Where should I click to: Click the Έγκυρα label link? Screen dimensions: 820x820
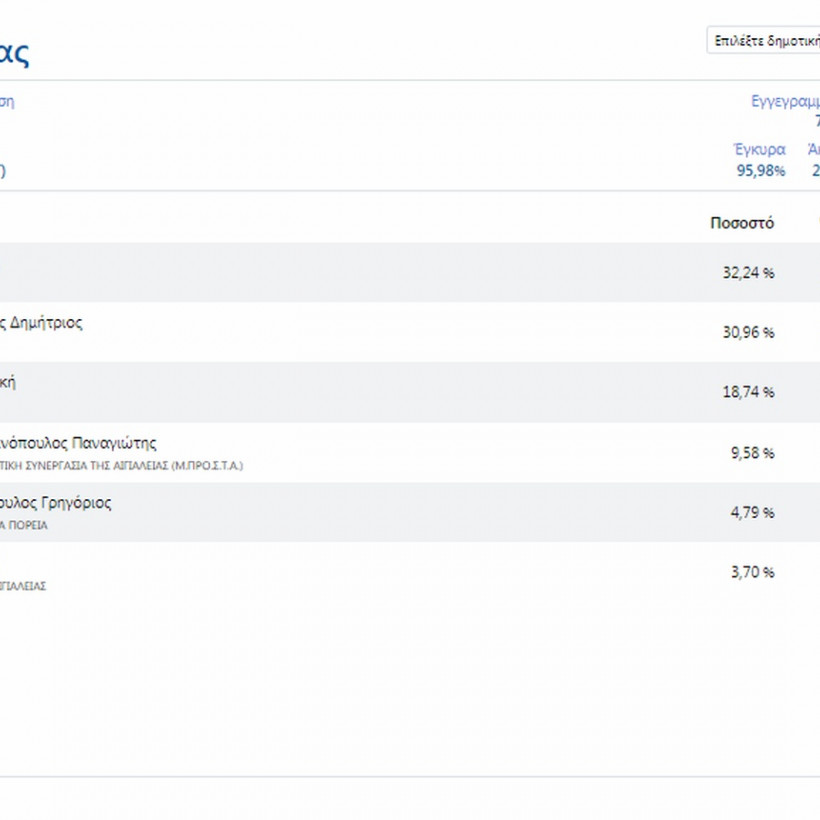759,149
